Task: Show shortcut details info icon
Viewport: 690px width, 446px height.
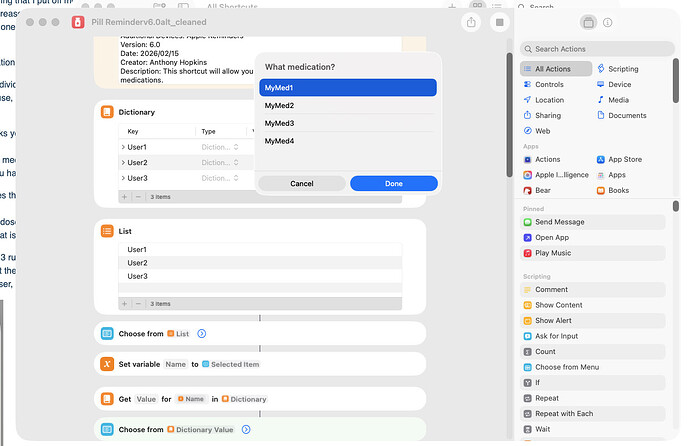Action: click(608, 22)
